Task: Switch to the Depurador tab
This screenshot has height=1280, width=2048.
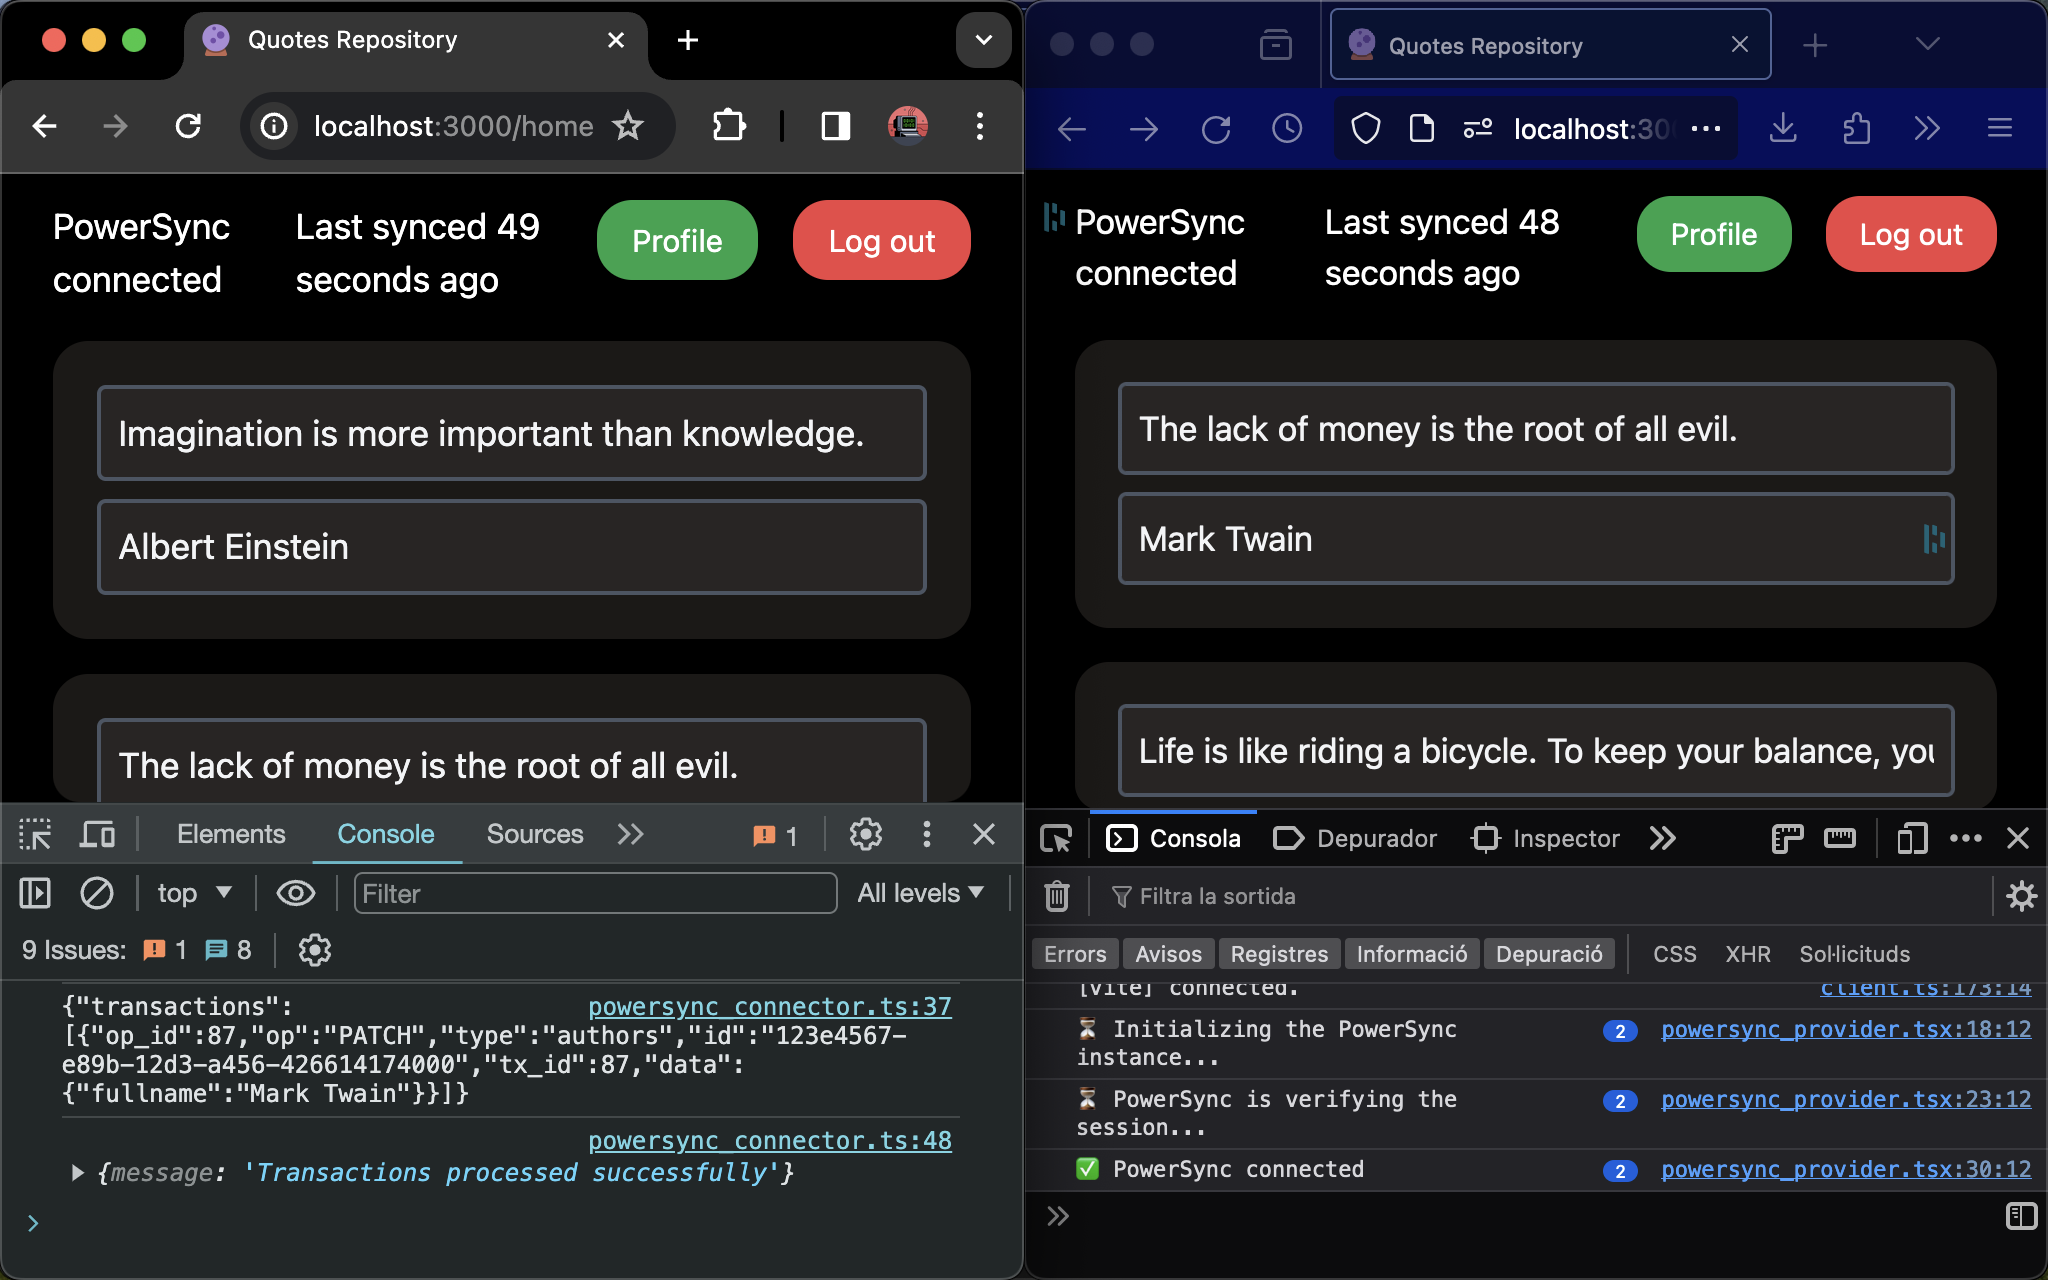Action: [x=1355, y=838]
